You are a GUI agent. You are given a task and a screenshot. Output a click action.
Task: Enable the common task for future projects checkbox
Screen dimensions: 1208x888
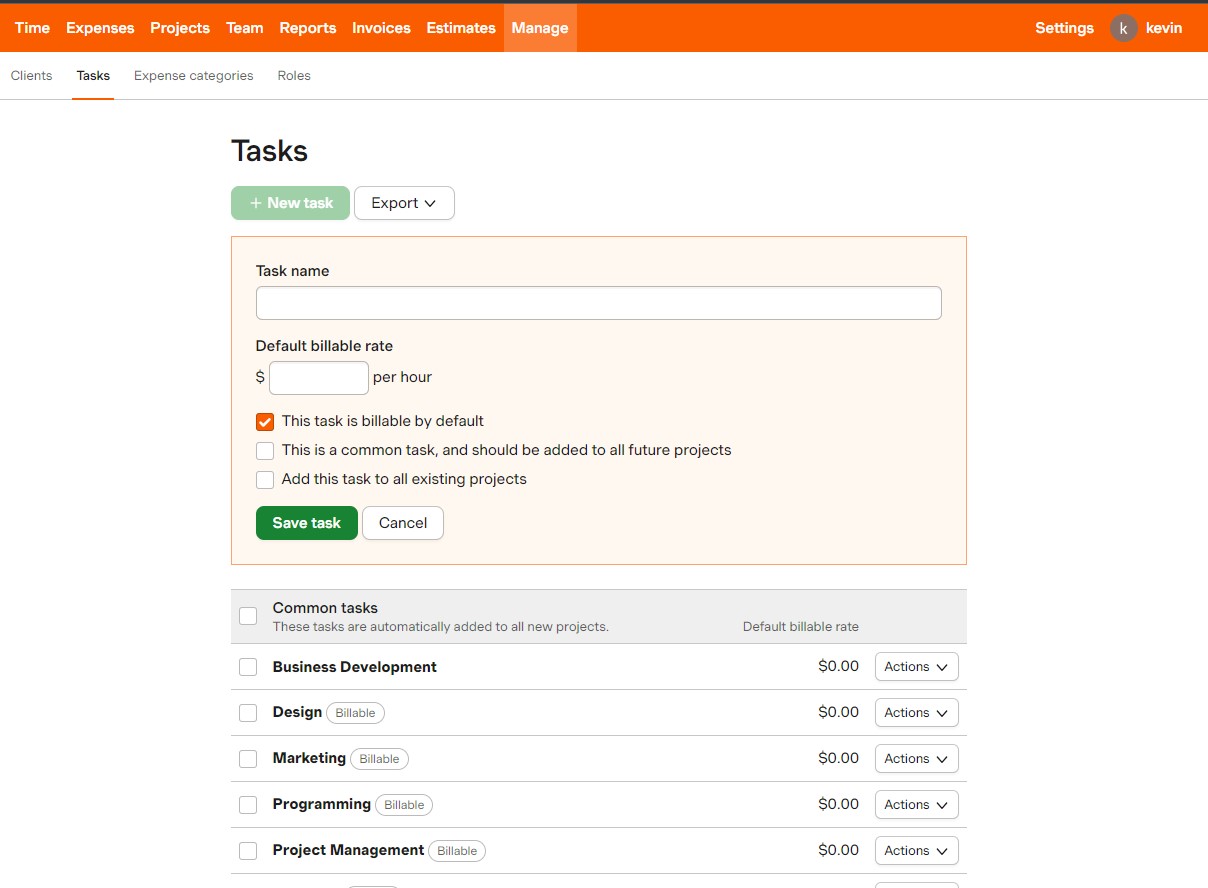click(265, 451)
